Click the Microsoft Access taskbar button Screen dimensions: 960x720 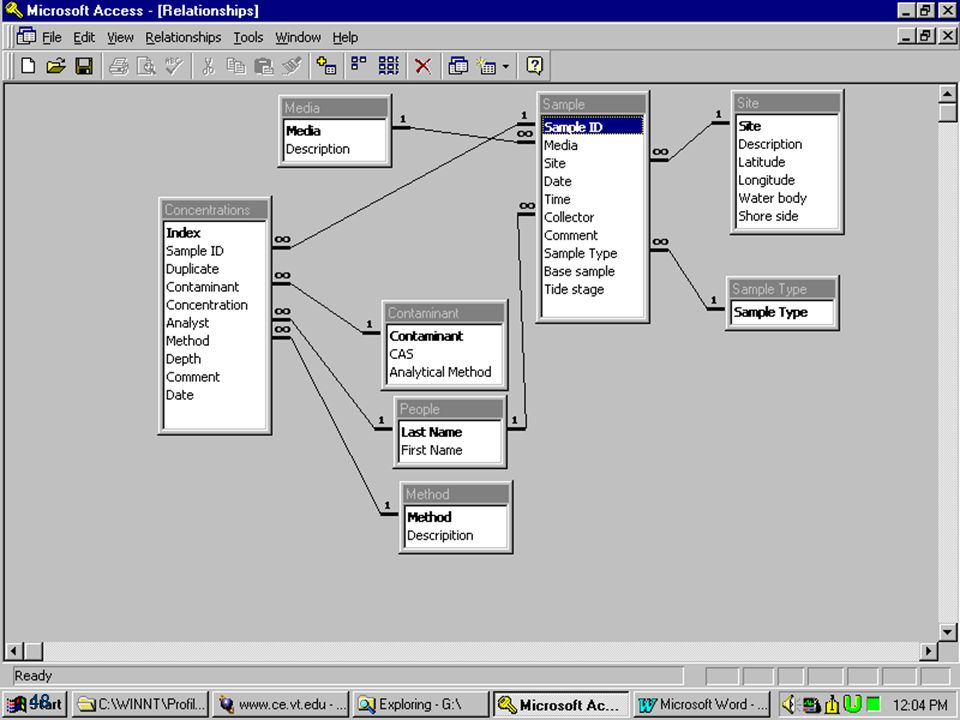coord(561,704)
